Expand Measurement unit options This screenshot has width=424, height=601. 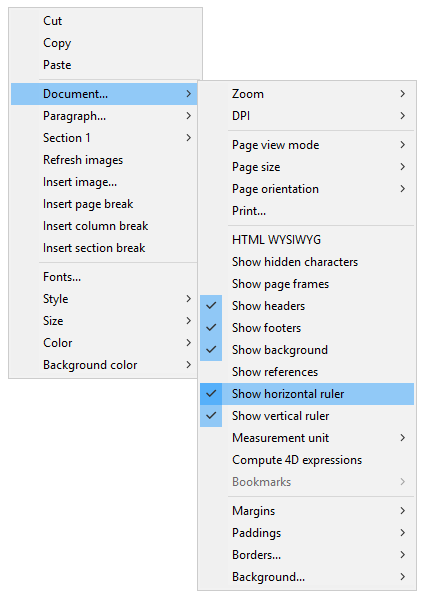307,438
